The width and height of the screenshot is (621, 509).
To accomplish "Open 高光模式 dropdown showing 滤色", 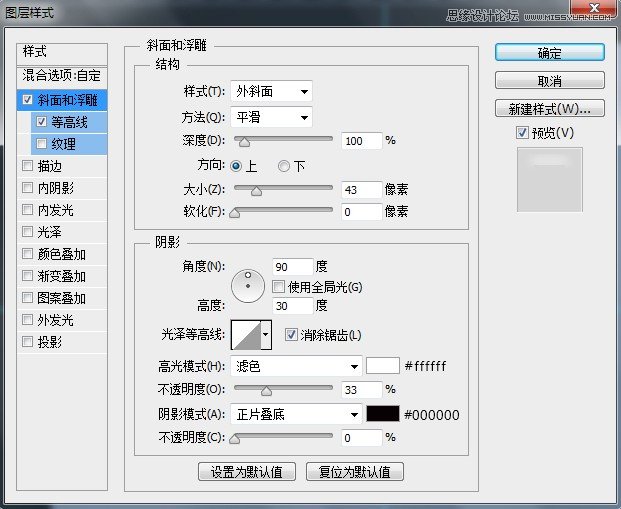I will pos(296,366).
